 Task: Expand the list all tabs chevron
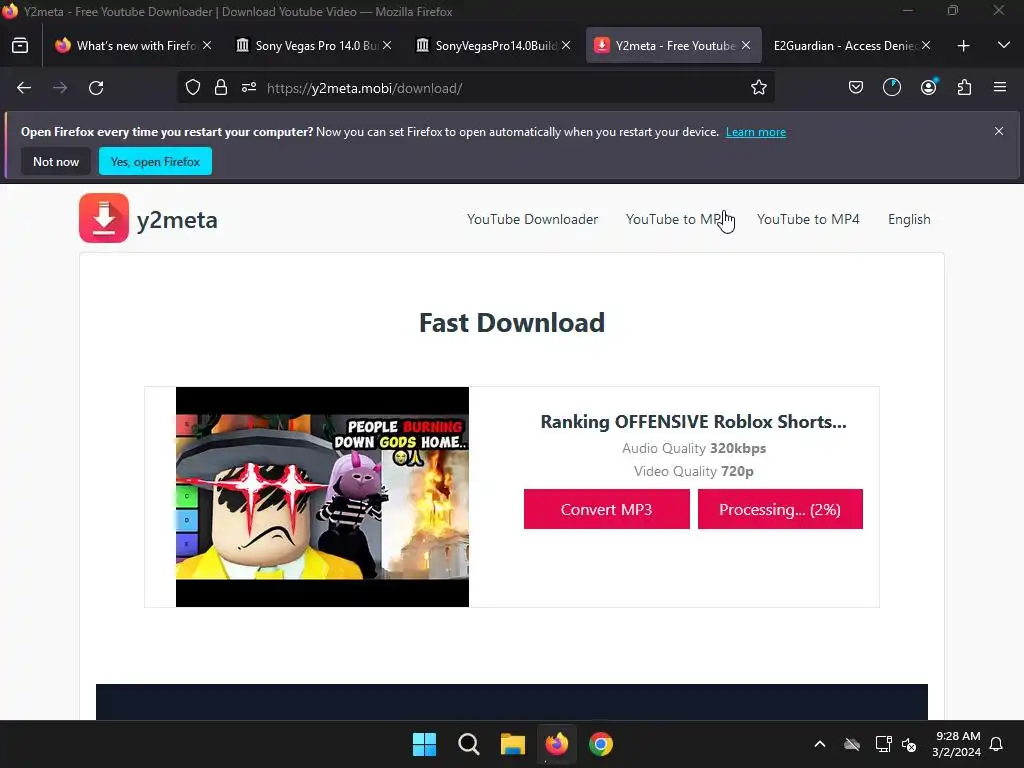[1004, 46]
